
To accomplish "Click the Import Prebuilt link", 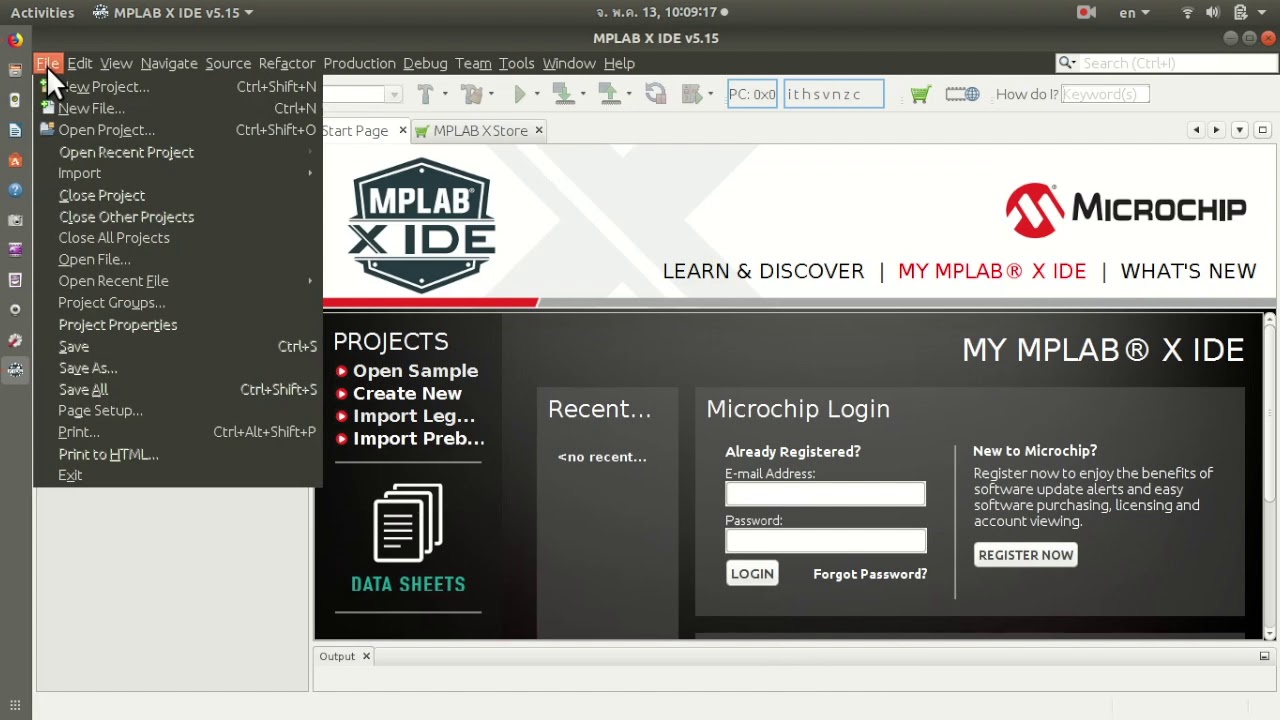I will (x=418, y=438).
